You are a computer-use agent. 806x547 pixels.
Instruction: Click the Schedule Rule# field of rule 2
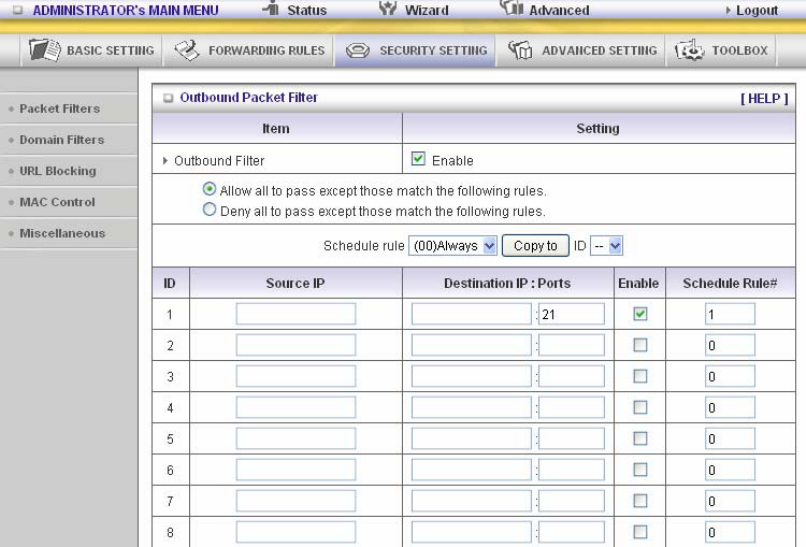click(x=730, y=345)
